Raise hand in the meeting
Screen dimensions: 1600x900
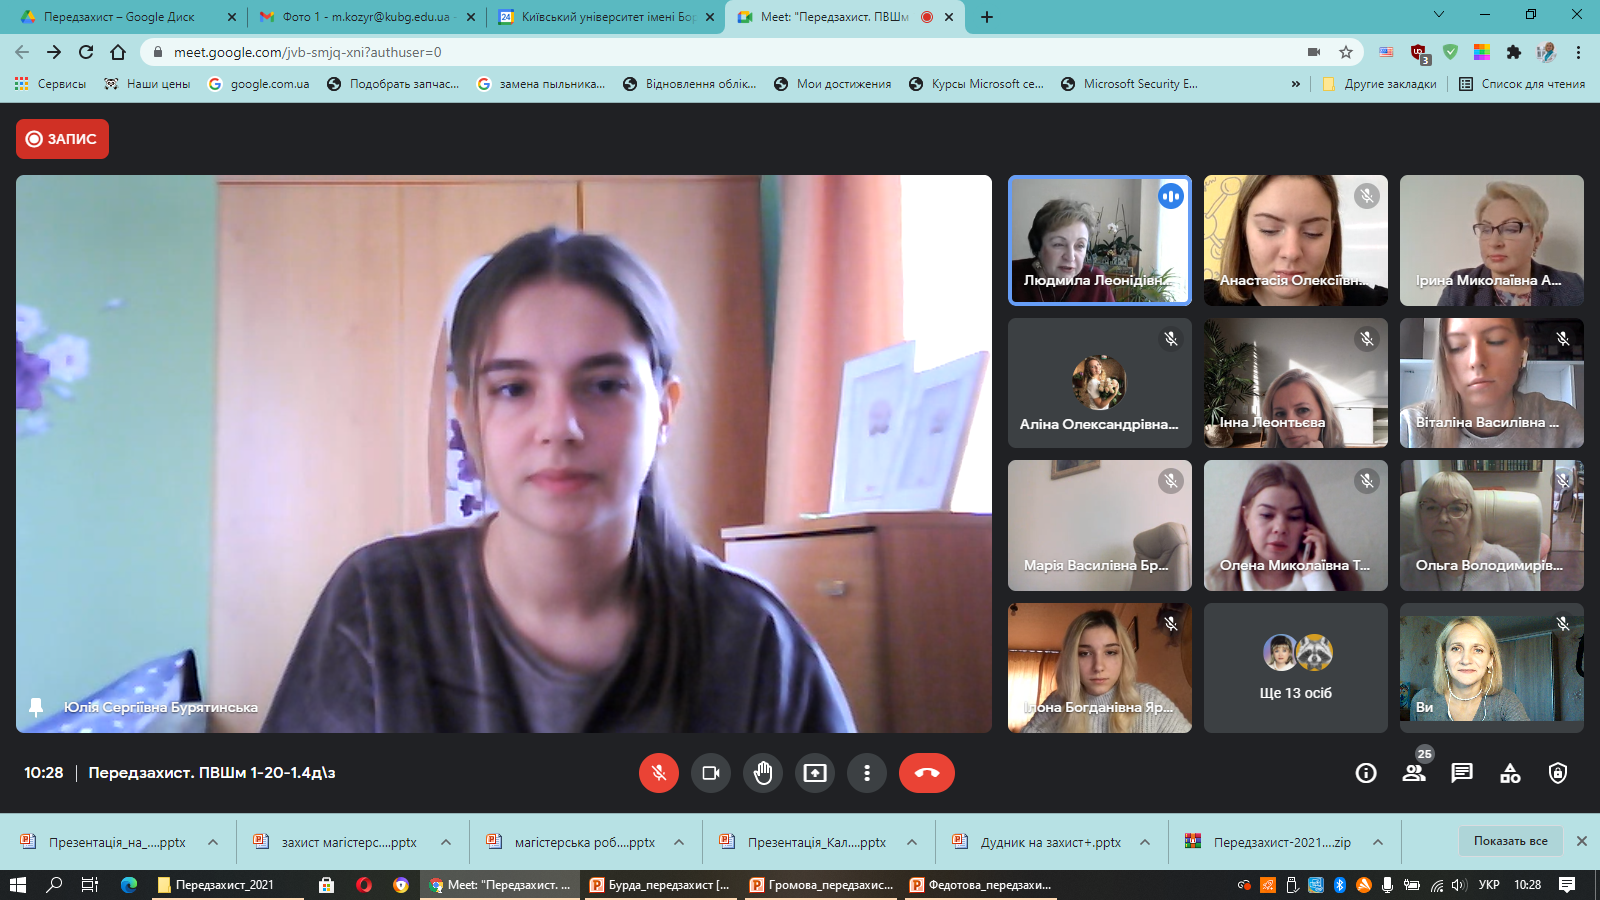[763, 773]
